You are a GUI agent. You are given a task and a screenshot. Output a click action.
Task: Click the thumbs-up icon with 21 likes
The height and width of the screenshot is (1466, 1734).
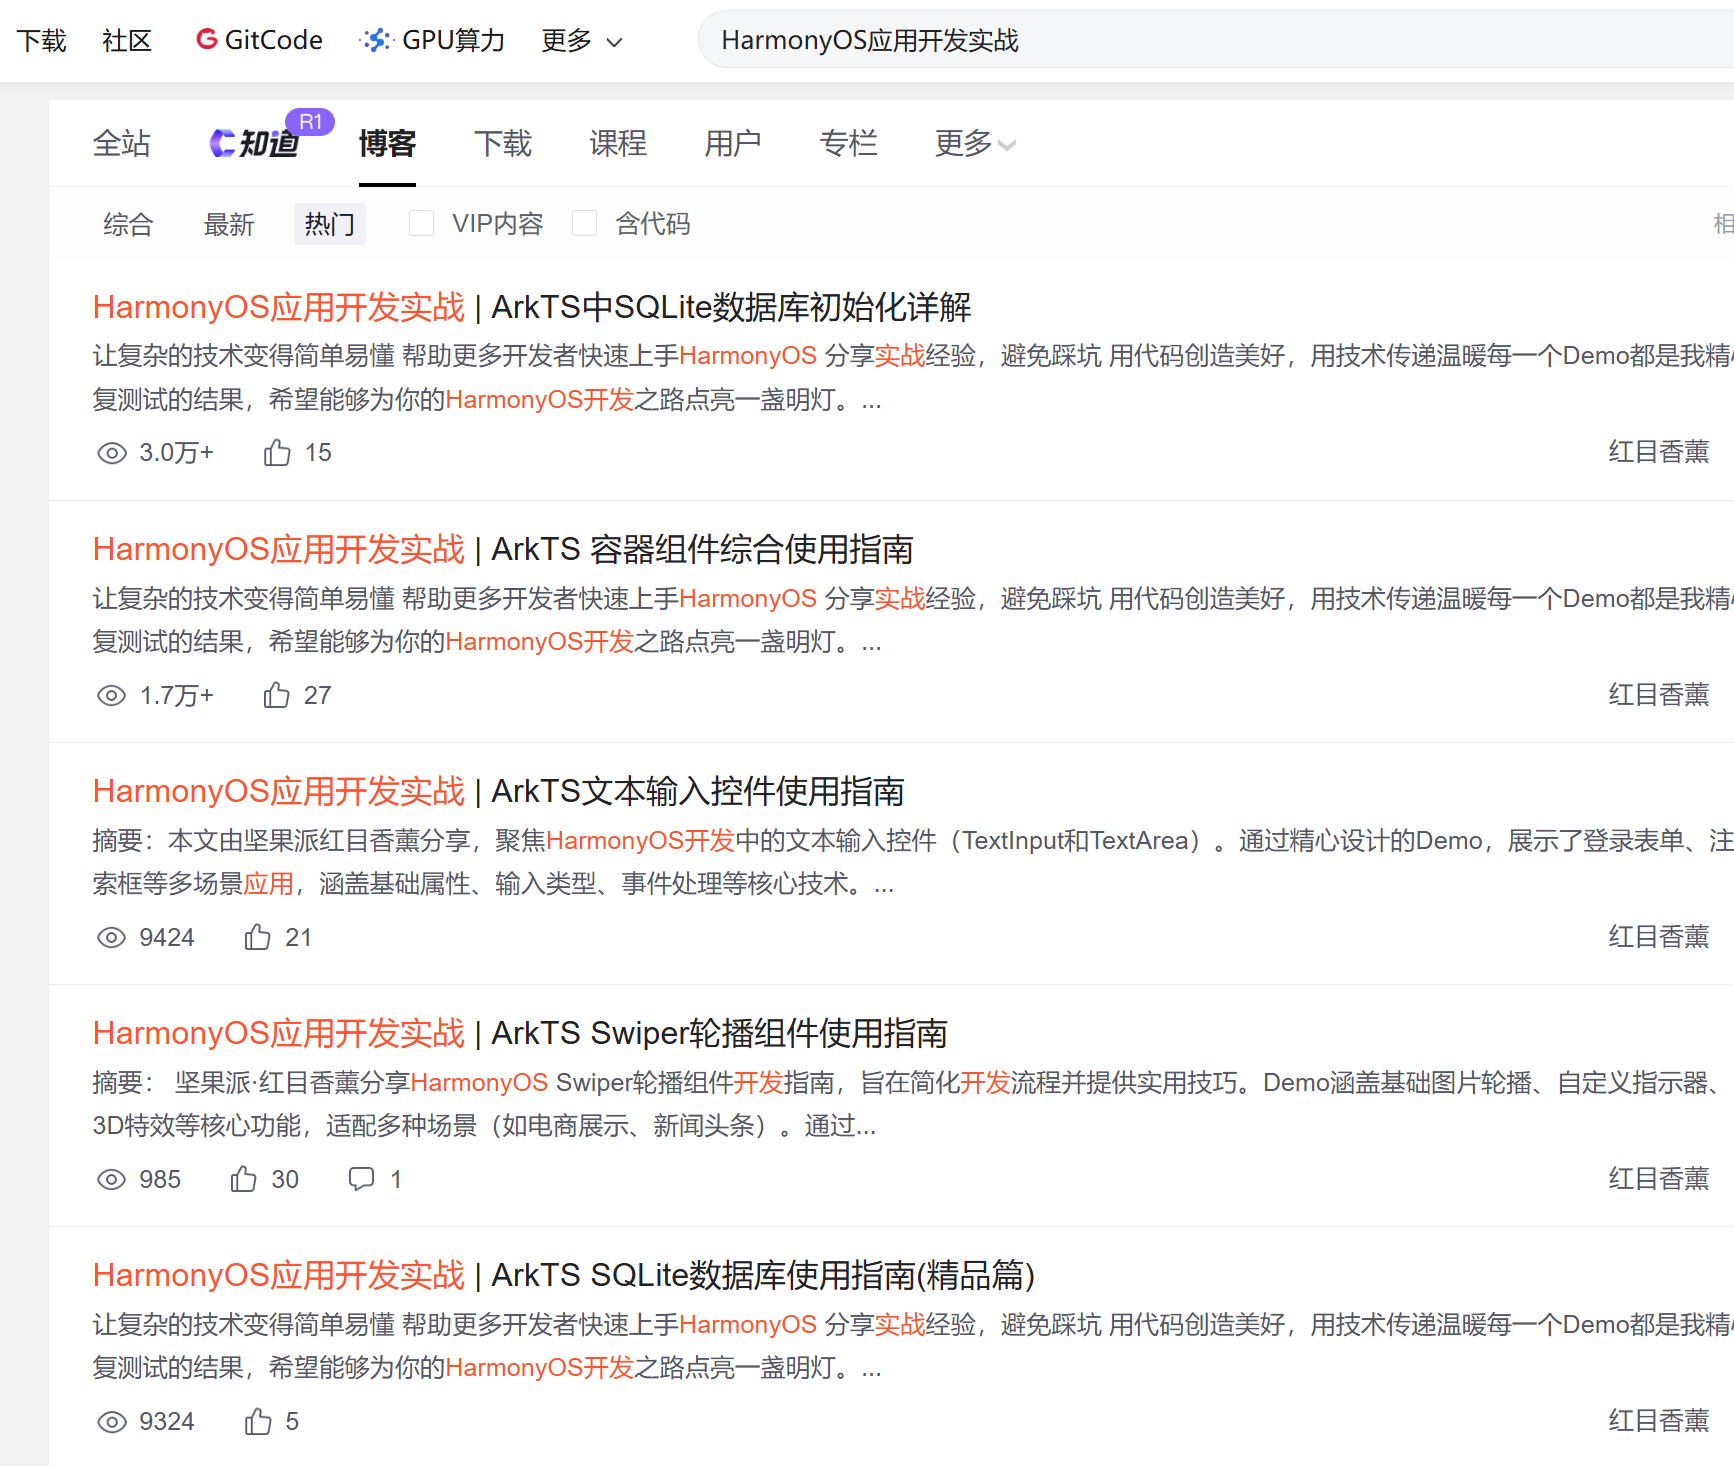click(x=258, y=936)
